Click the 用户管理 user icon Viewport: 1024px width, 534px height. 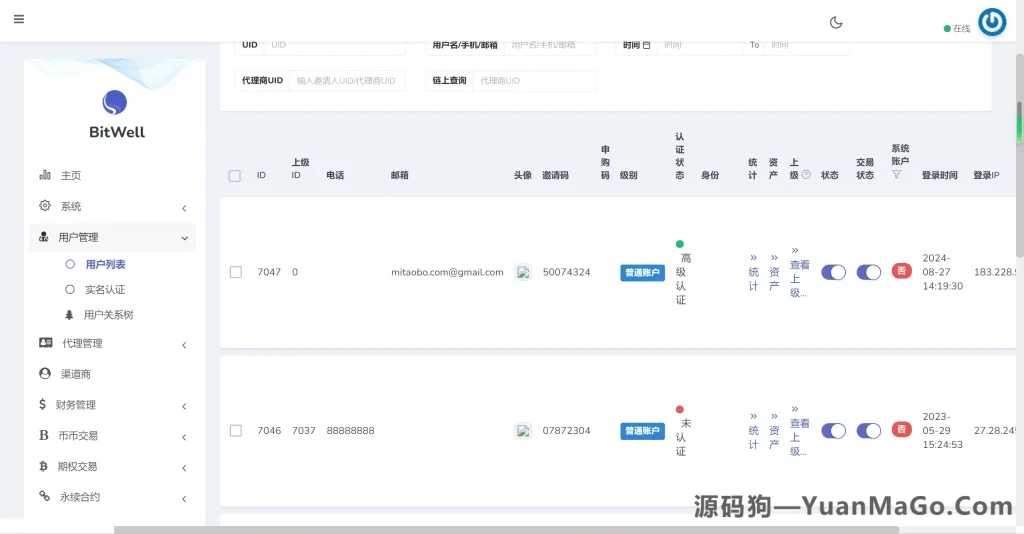point(44,236)
